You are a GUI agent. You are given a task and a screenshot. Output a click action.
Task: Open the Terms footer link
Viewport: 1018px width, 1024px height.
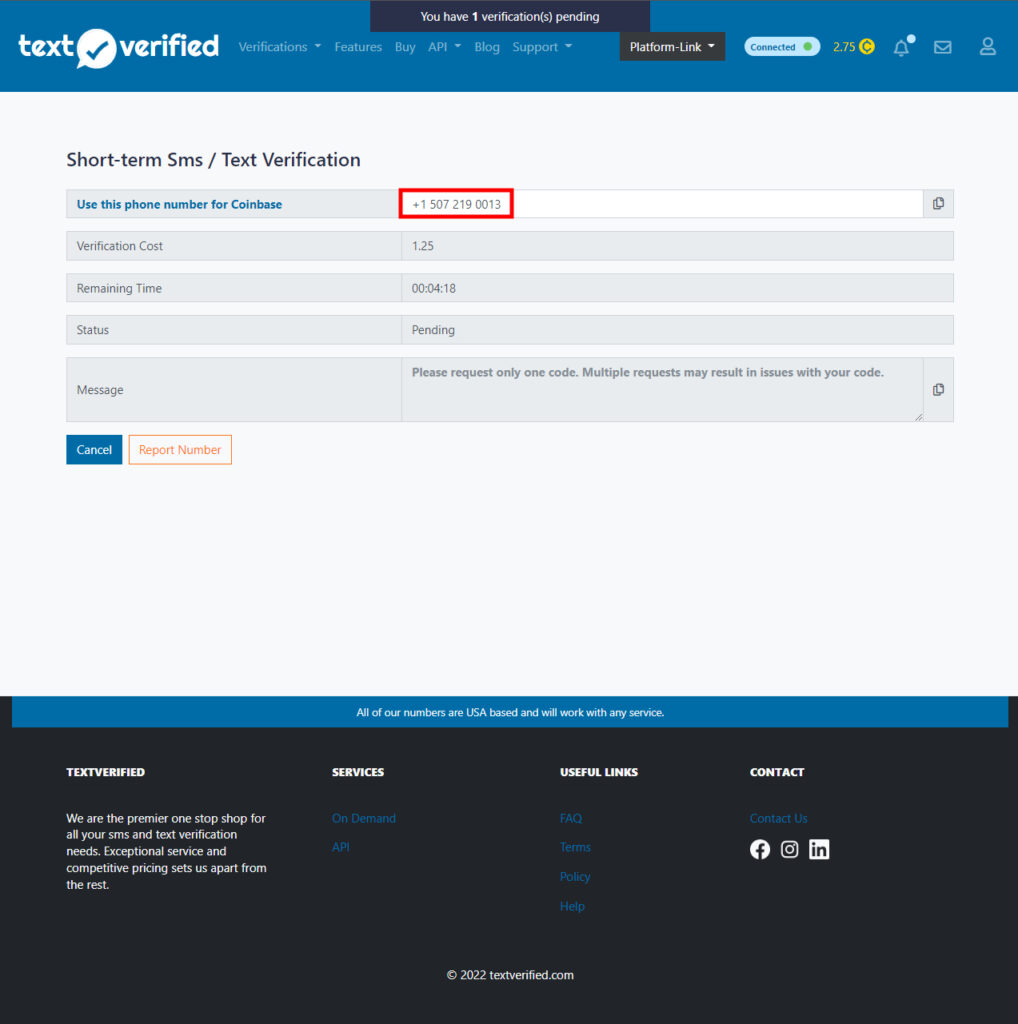(575, 847)
